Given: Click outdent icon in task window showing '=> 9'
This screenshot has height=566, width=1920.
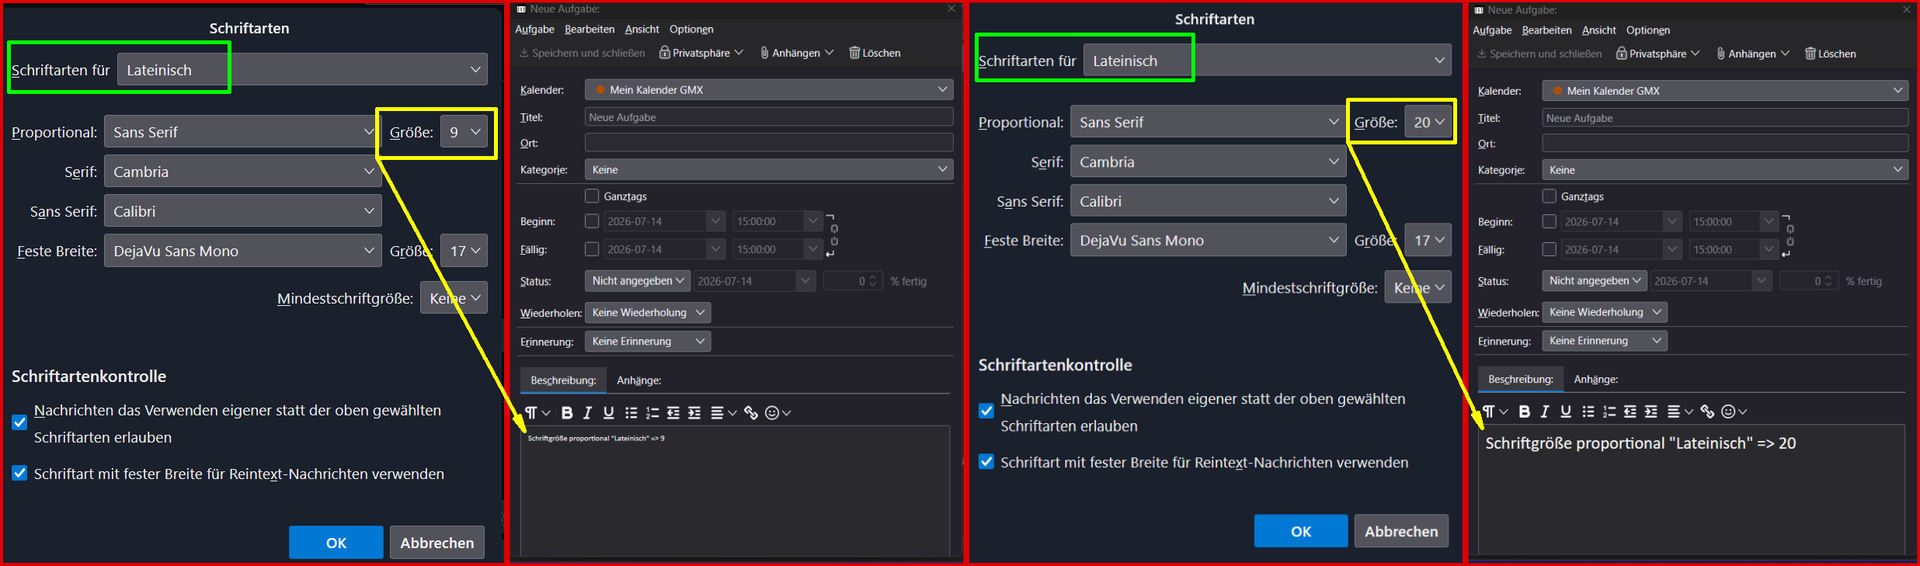Looking at the screenshot, I should coord(673,413).
